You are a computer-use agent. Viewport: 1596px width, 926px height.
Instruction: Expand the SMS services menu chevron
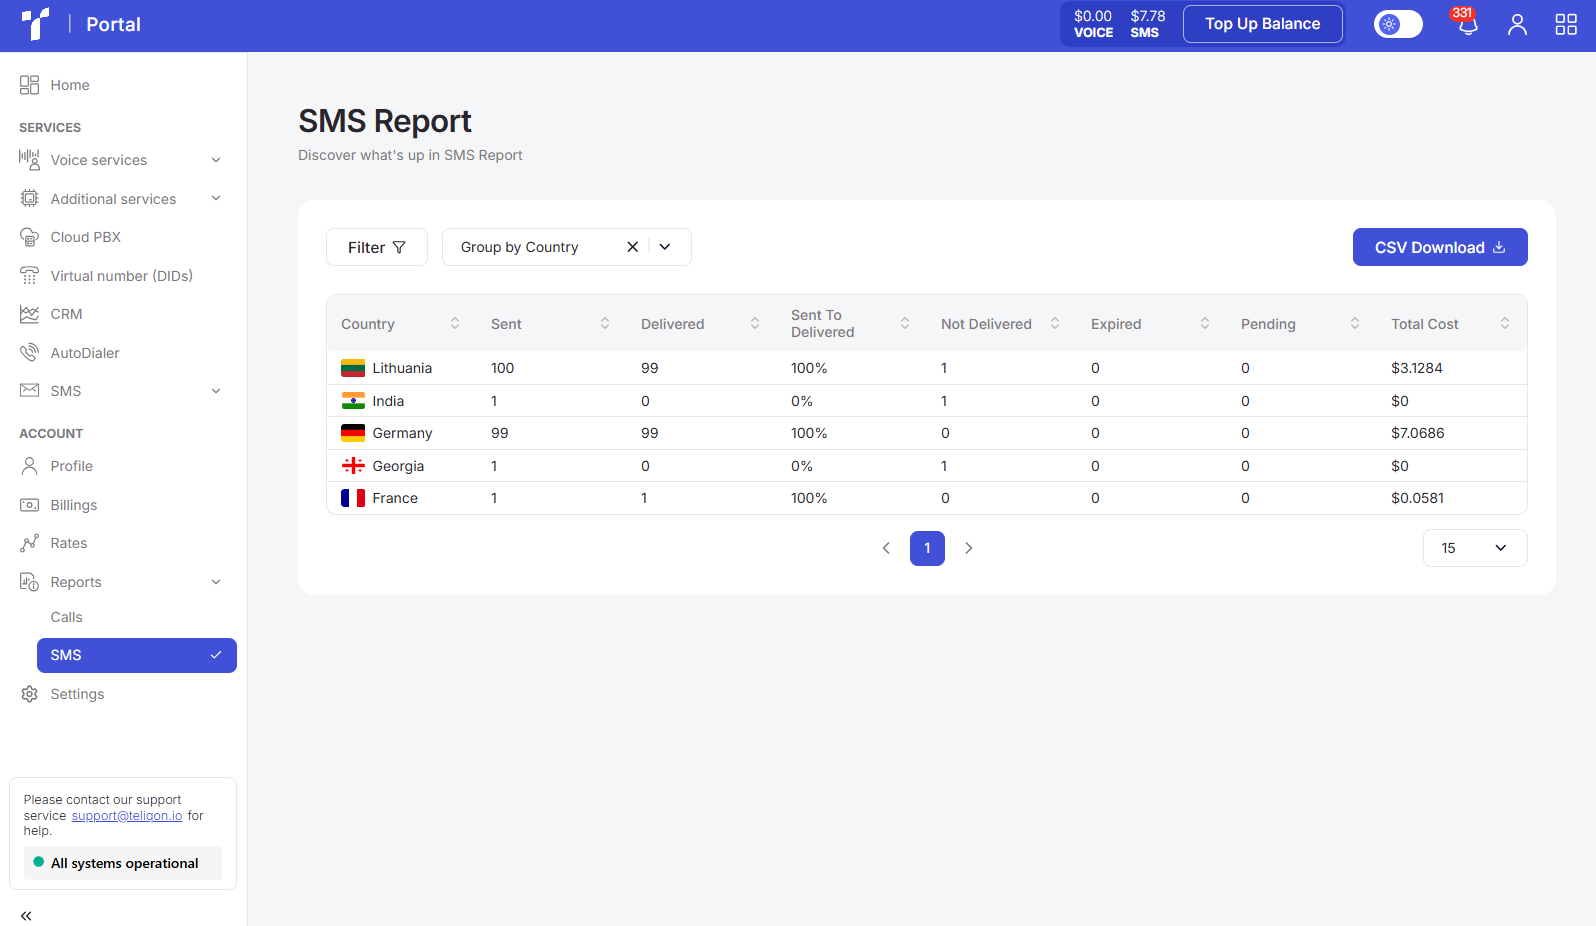[x=216, y=391]
